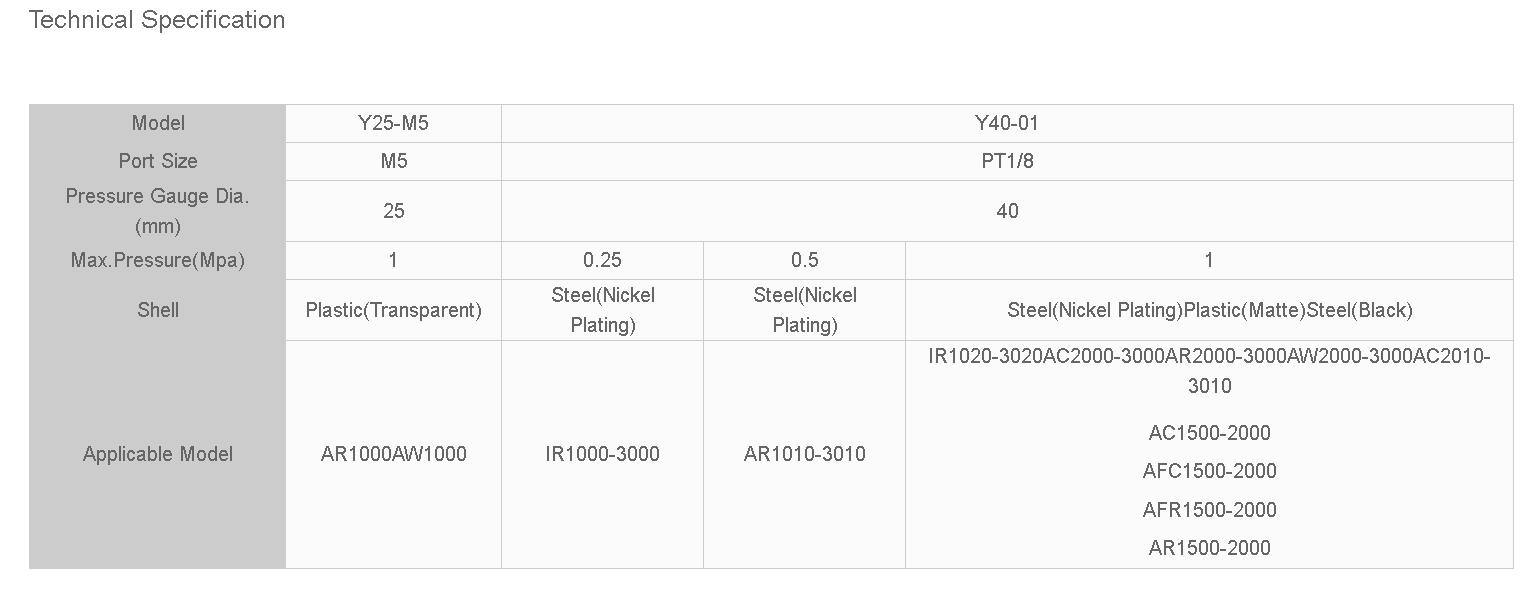Click the 0.25 max pressure cell
The height and width of the screenshot is (589, 1528).
click(602, 260)
